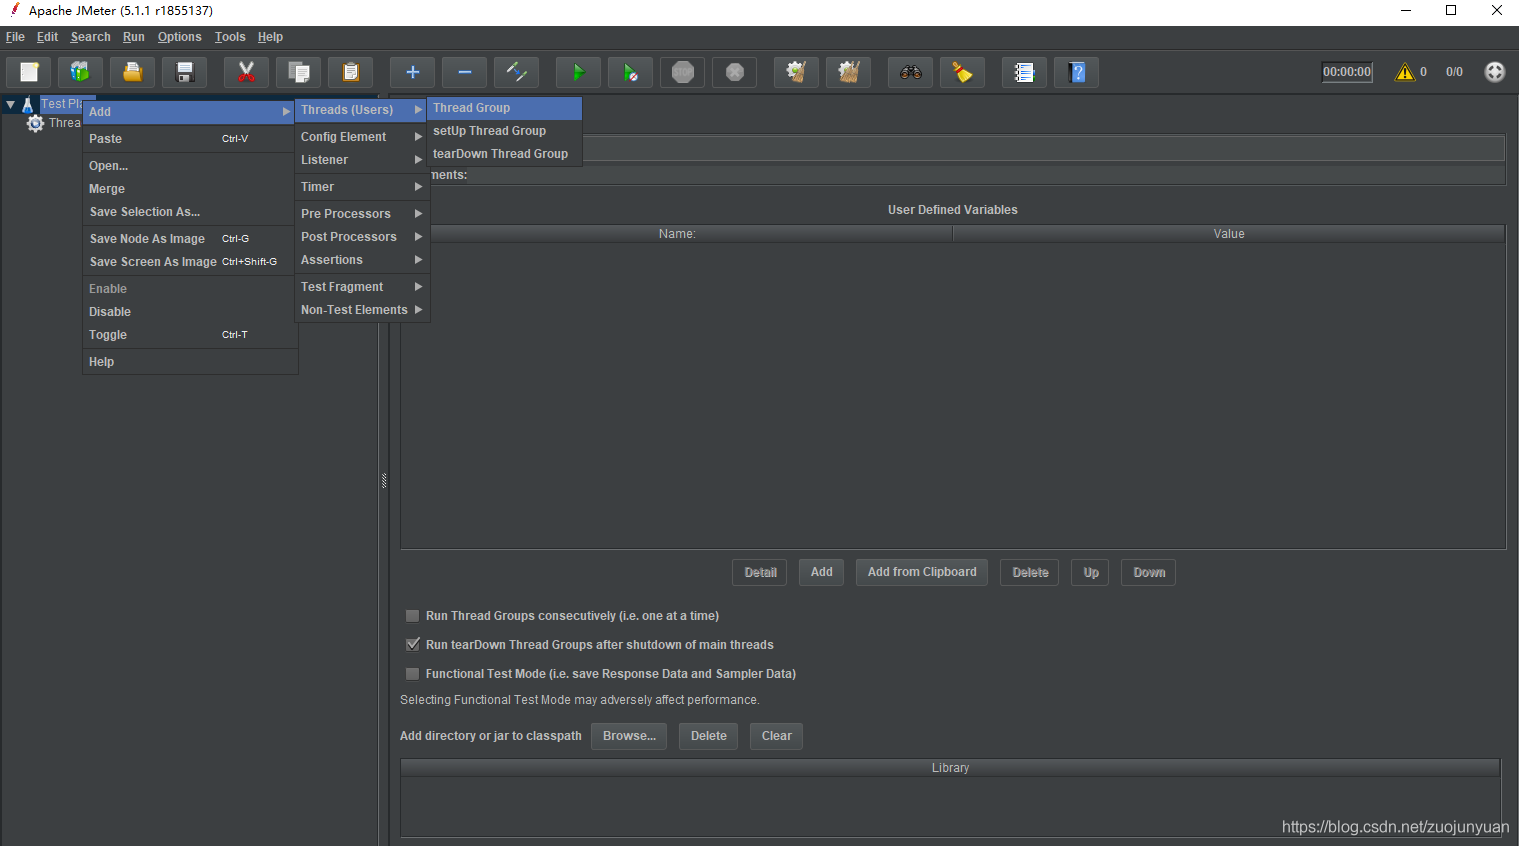Image resolution: width=1519 pixels, height=846 pixels.
Task: Click the Value column header
Action: coord(1229,234)
